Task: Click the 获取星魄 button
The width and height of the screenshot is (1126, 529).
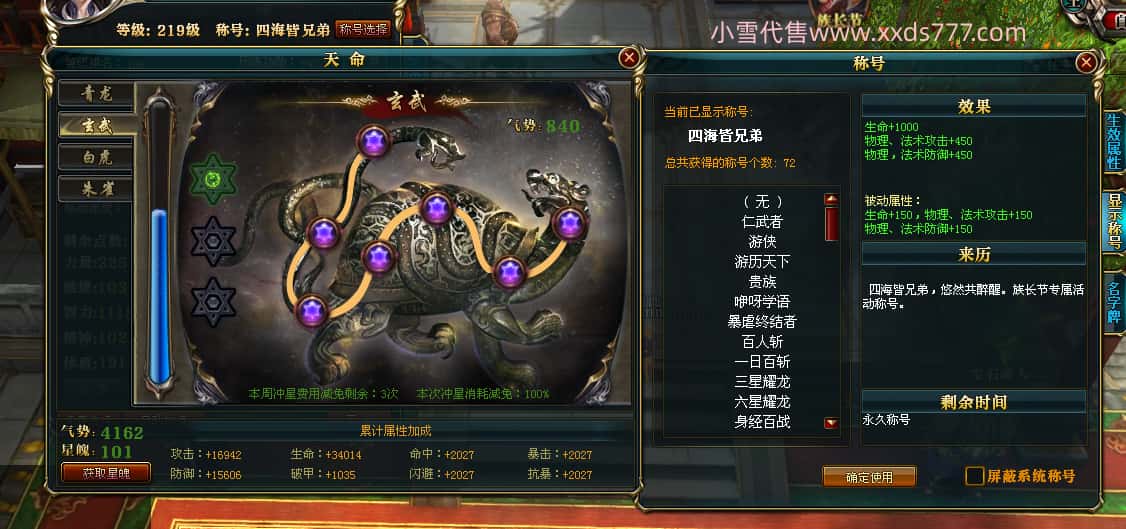Action: click(x=106, y=473)
